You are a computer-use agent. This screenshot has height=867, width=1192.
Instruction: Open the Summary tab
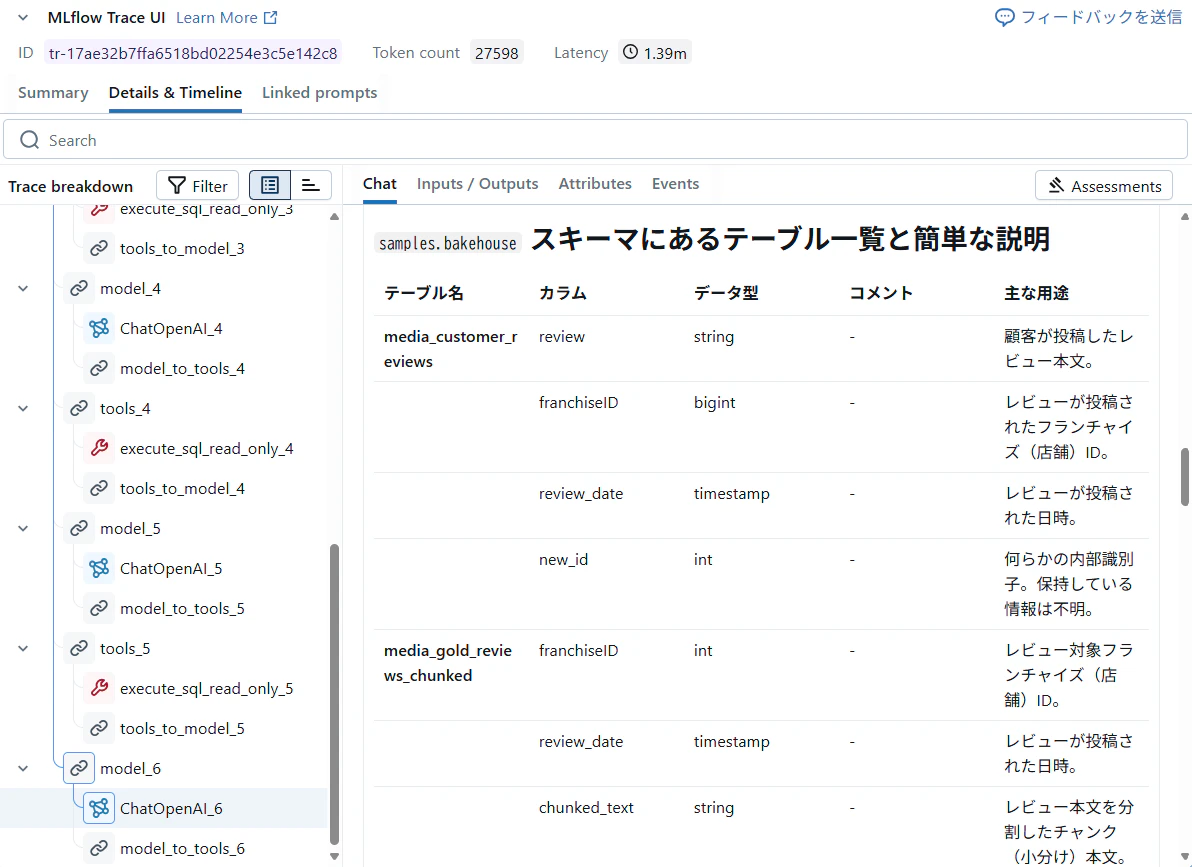pyautogui.click(x=53, y=93)
